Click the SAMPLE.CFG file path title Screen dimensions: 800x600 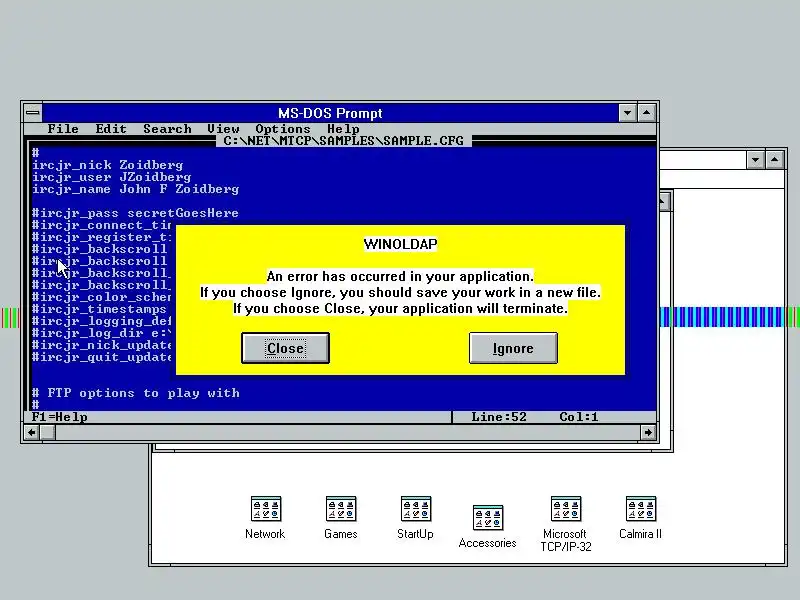343,141
